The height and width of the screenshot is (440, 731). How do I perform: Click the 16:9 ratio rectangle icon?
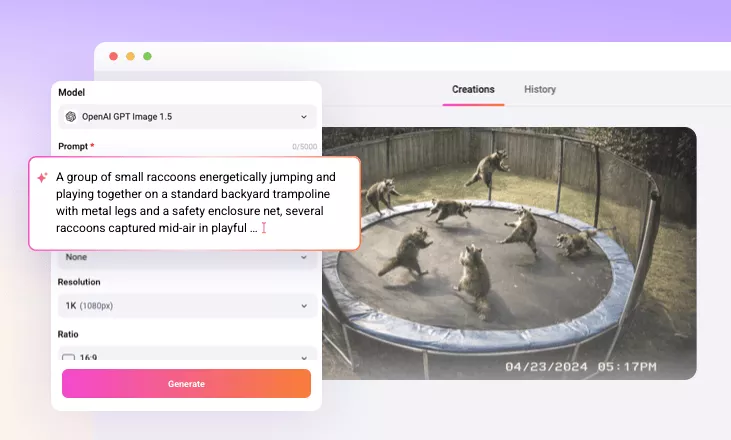[69, 357]
